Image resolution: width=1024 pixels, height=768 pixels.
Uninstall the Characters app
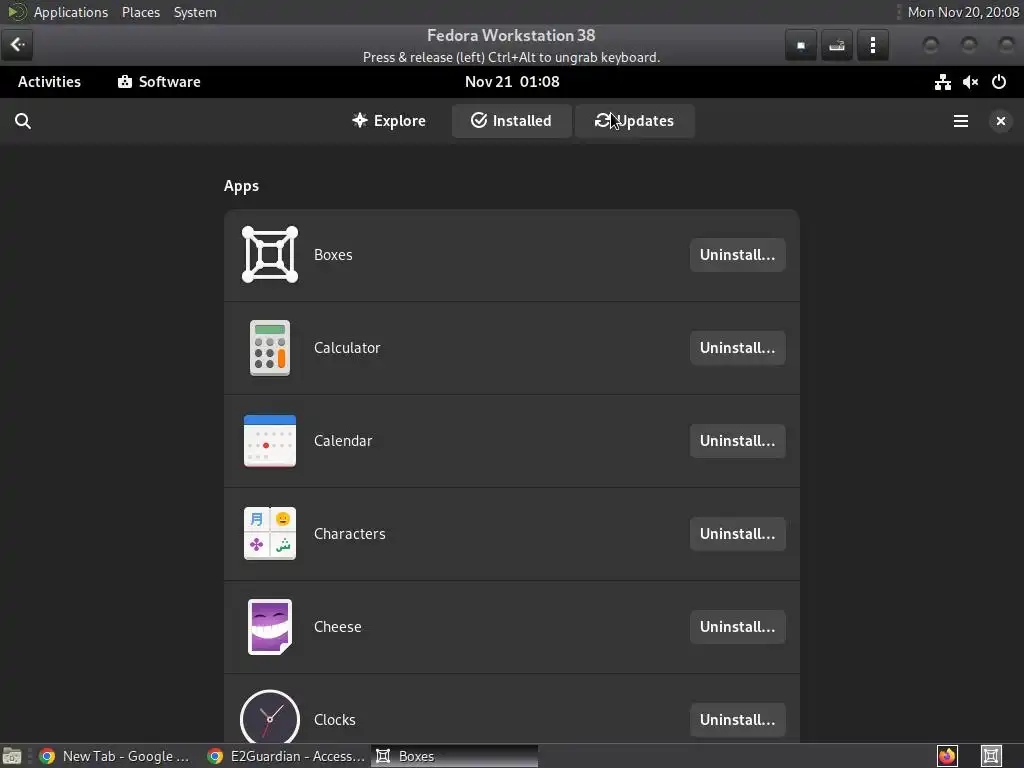tap(737, 534)
